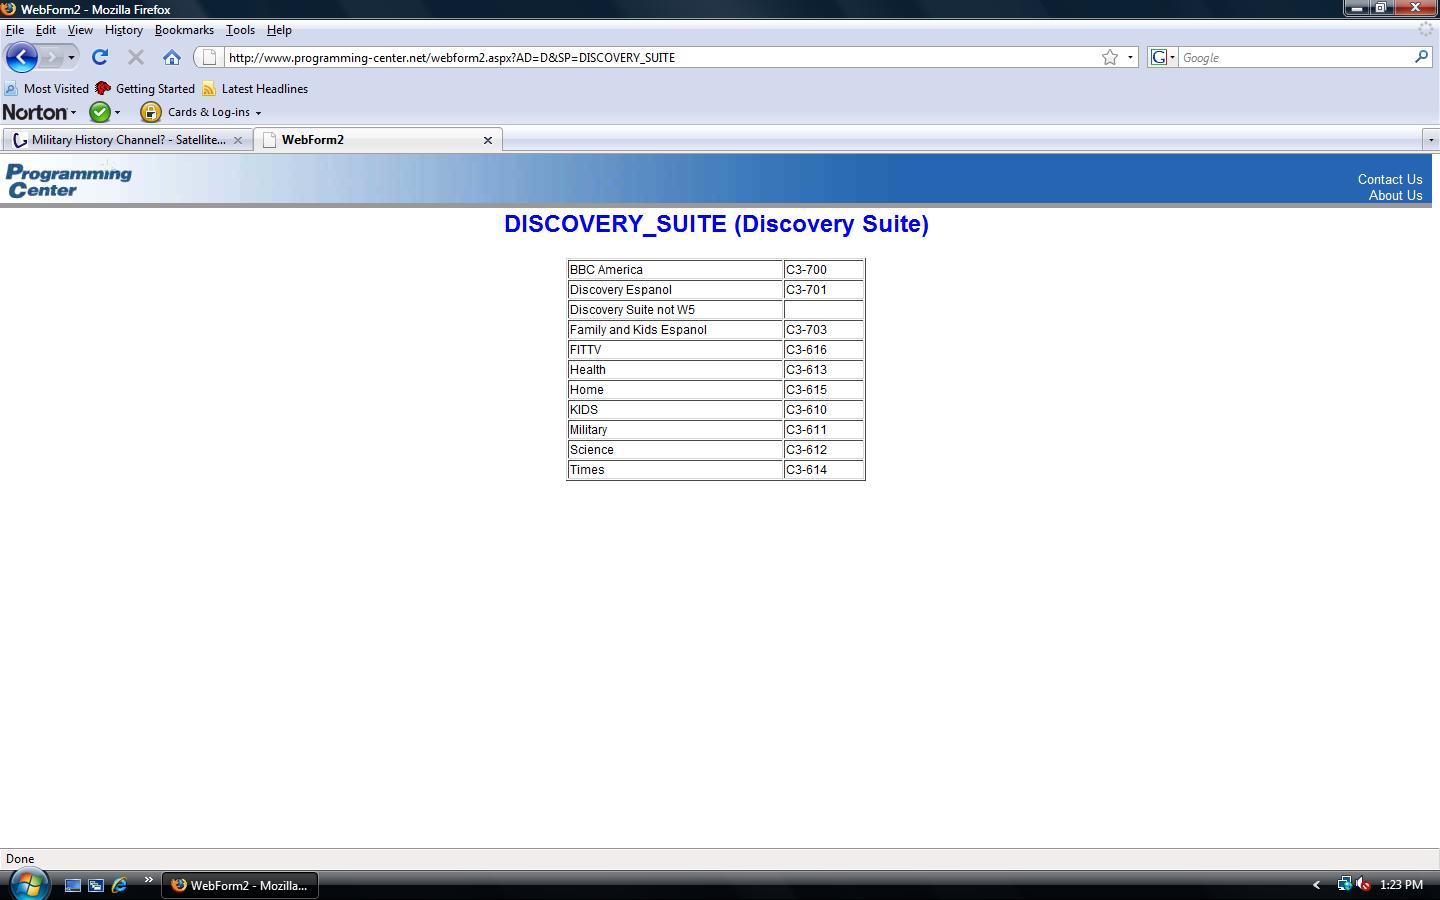Click the Switch between windows icon
This screenshot has height=900, width=1440.
(96, 885)
